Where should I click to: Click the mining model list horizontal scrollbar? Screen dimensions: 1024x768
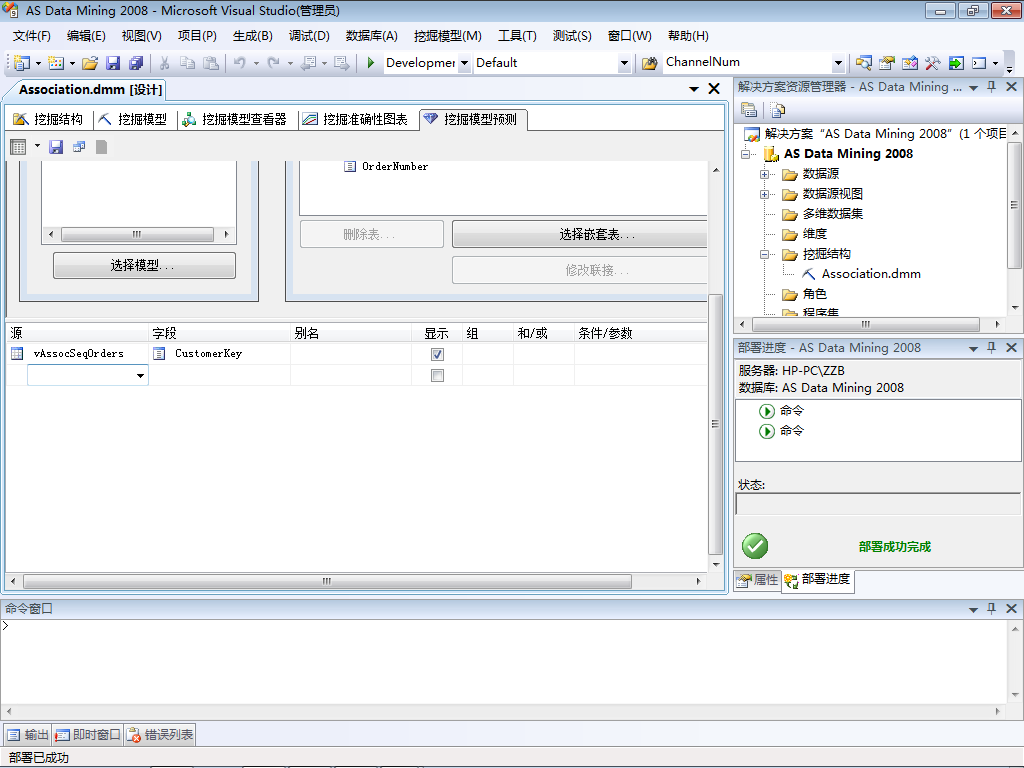pyautogui.click(x=138, y=234)
